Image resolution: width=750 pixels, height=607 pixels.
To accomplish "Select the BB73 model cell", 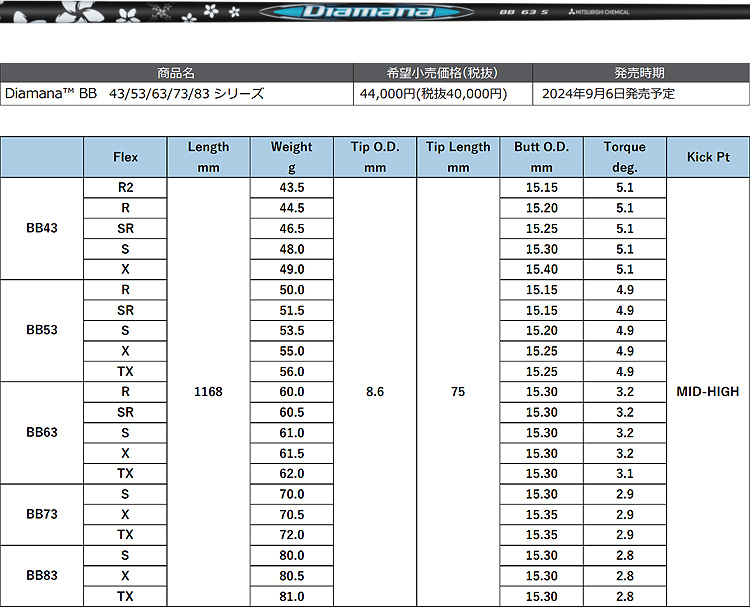I will pos(42,514).
